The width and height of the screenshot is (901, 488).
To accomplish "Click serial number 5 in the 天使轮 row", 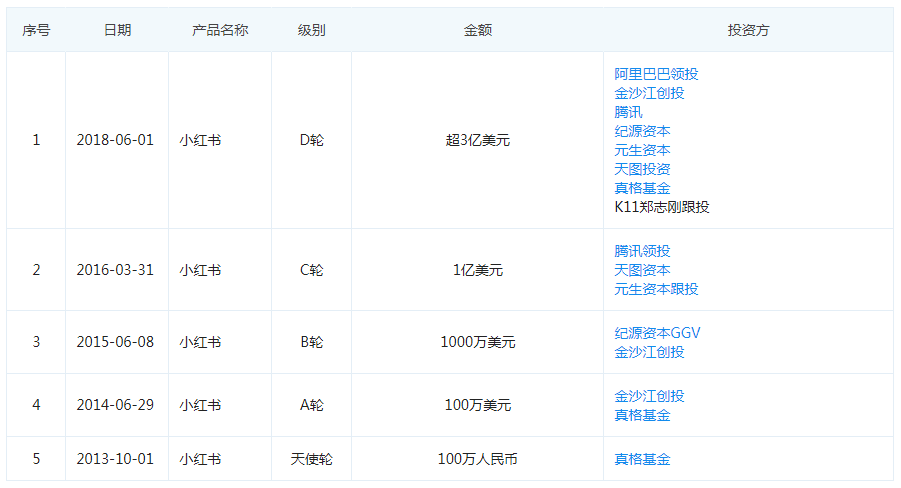I will 36,459.
